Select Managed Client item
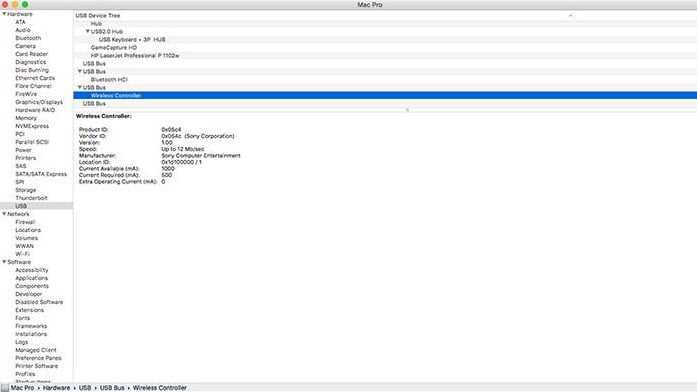The image size is (697, 392). pyautogui.click(x=36, y=350)
